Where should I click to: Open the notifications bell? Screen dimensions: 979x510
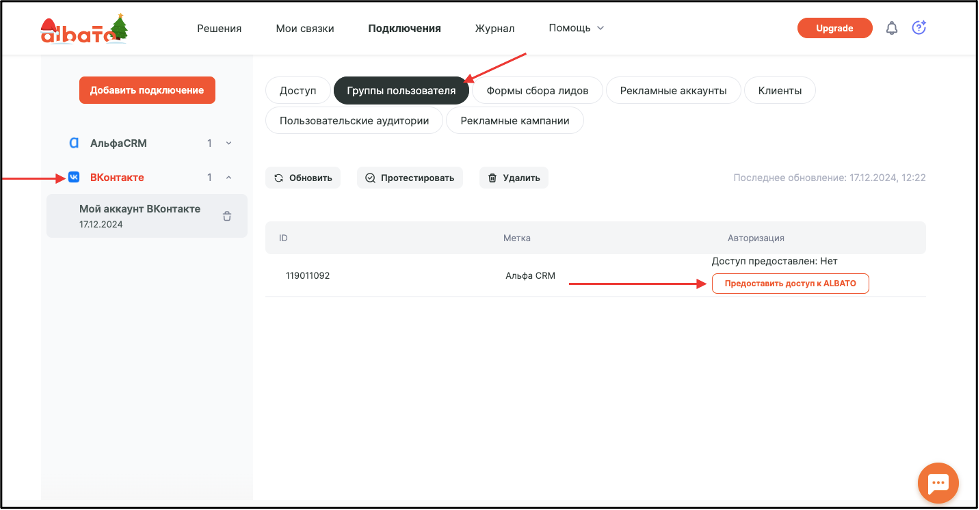[x=892, y=28]
